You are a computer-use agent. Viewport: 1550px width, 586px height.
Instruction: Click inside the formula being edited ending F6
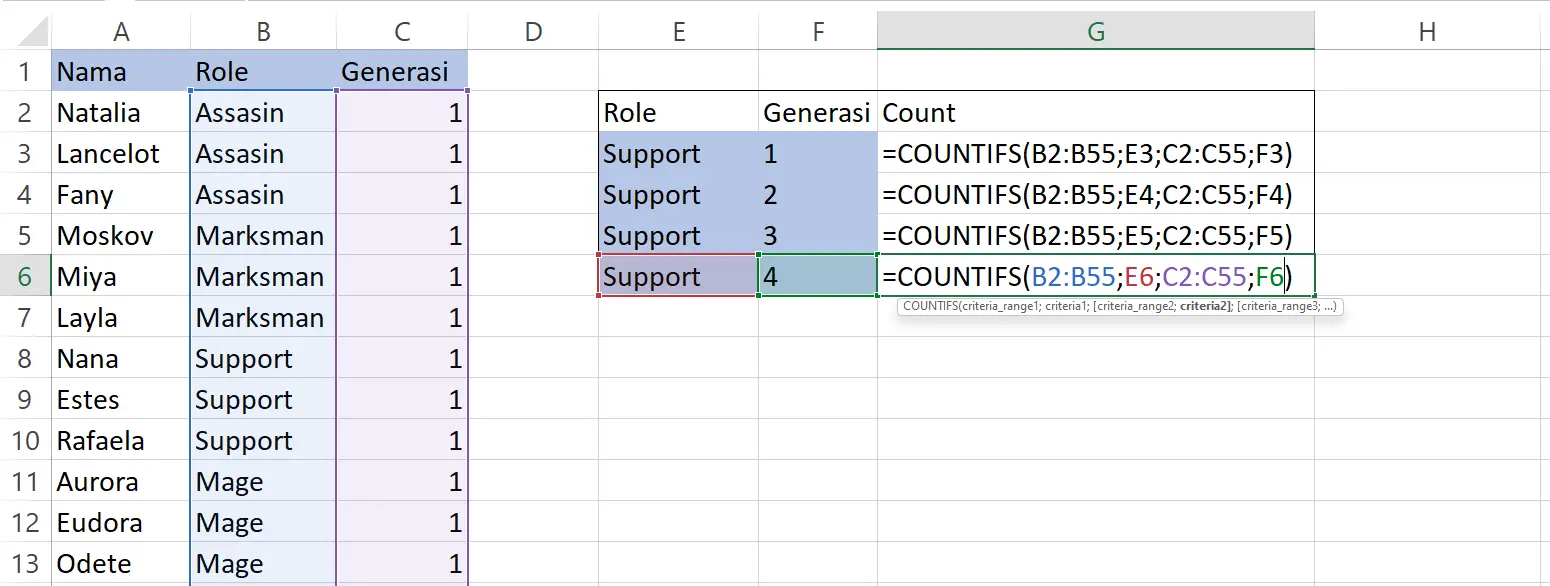(1096, 277)
